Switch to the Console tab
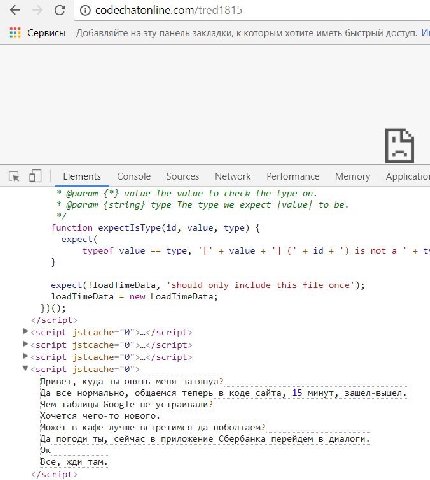Image resolution: width=430 pixels, height=480 pixels. 134,176
